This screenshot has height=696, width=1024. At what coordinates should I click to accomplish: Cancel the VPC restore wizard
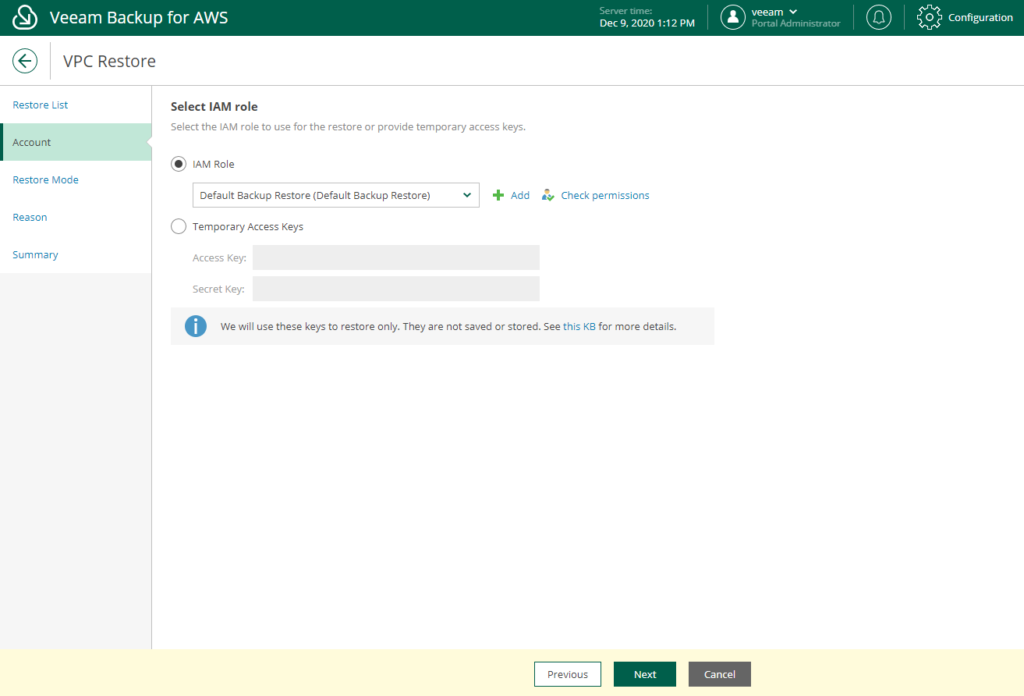click(x=720, y=674)
